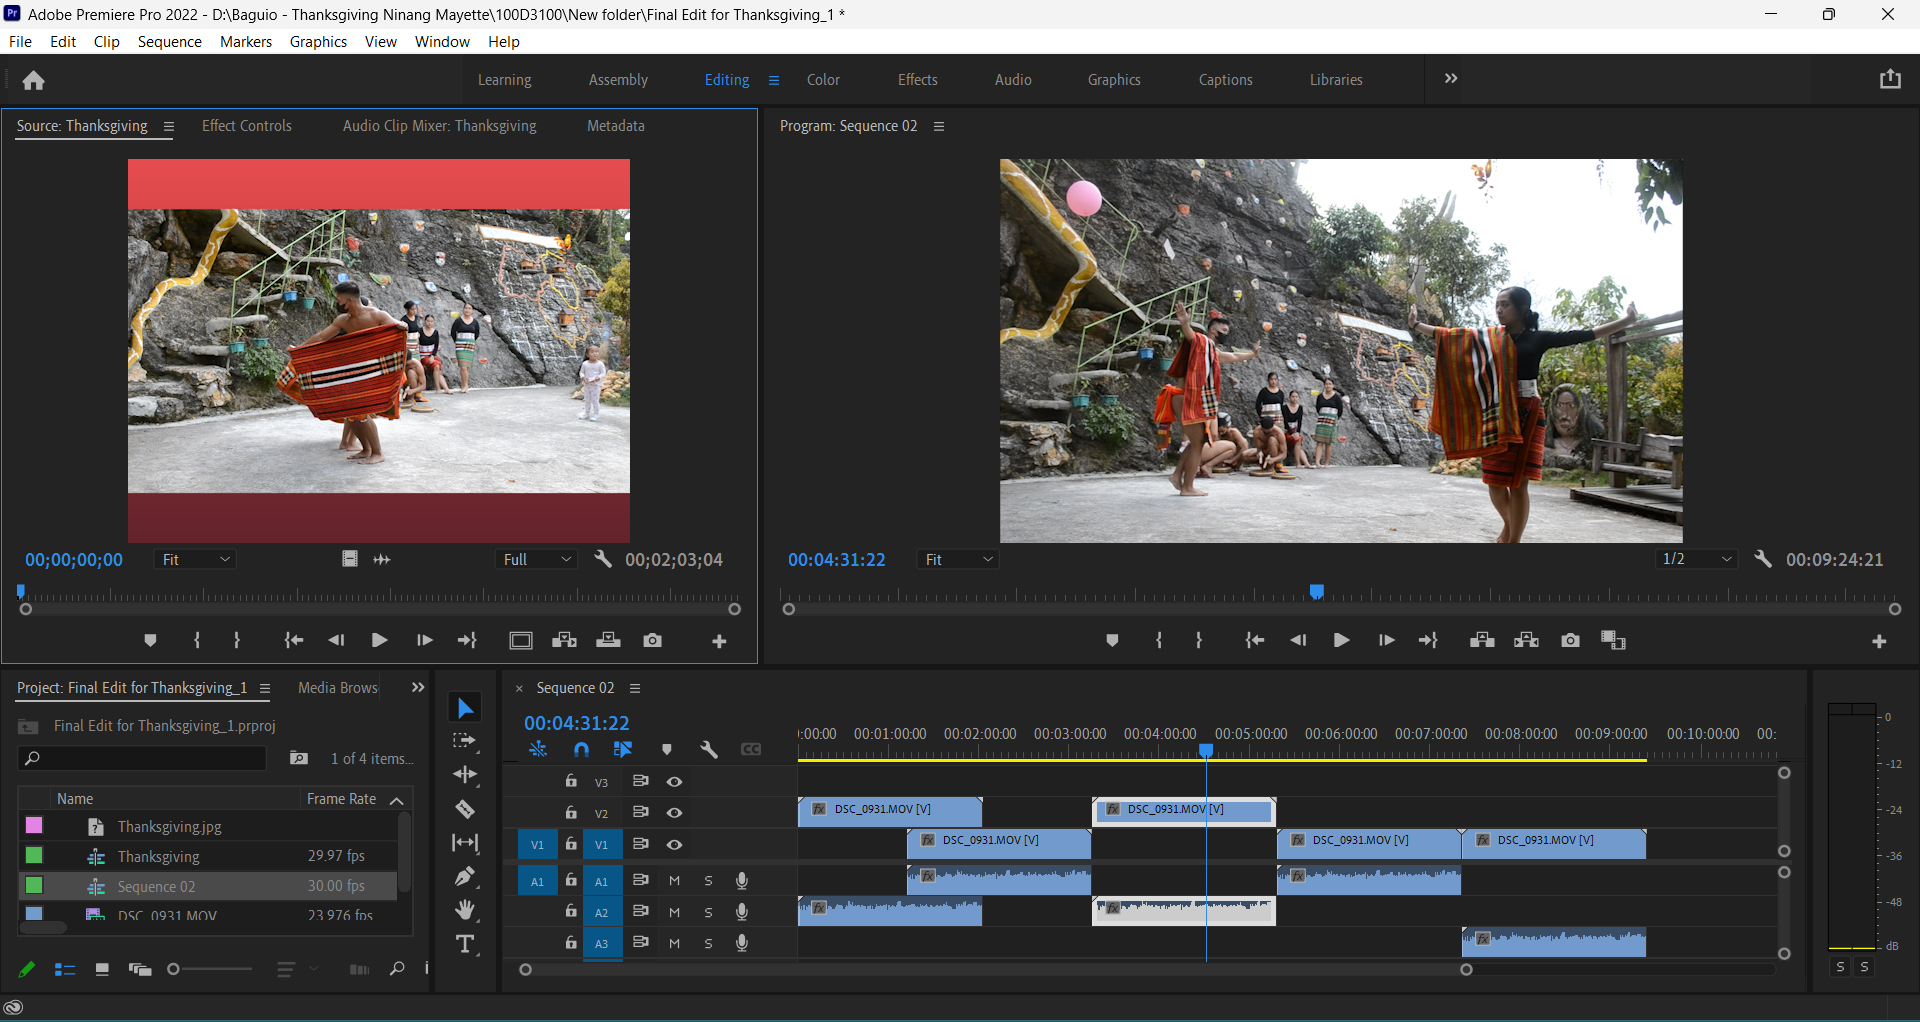Switch to the Effect Controls tab
The height and width of the screenshot is (1022, 1920).
click(x=247, y=126)
